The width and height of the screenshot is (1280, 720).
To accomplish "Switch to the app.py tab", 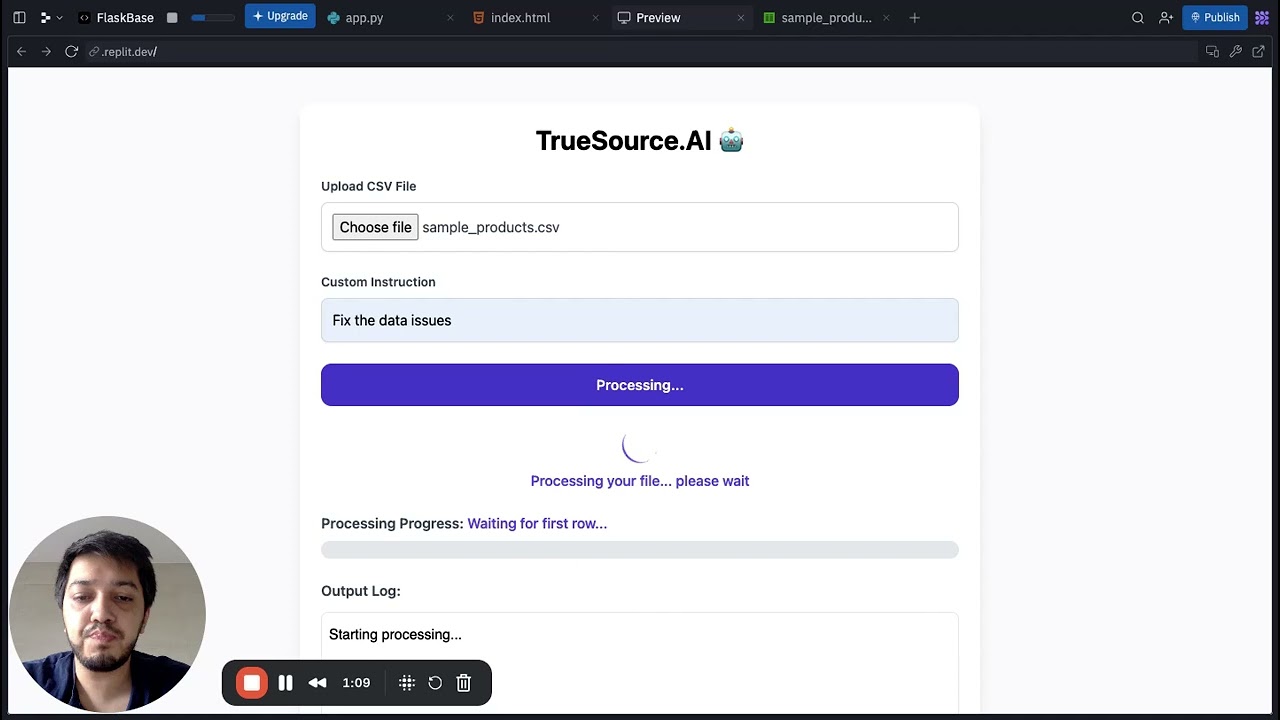I will click(364, 18).
